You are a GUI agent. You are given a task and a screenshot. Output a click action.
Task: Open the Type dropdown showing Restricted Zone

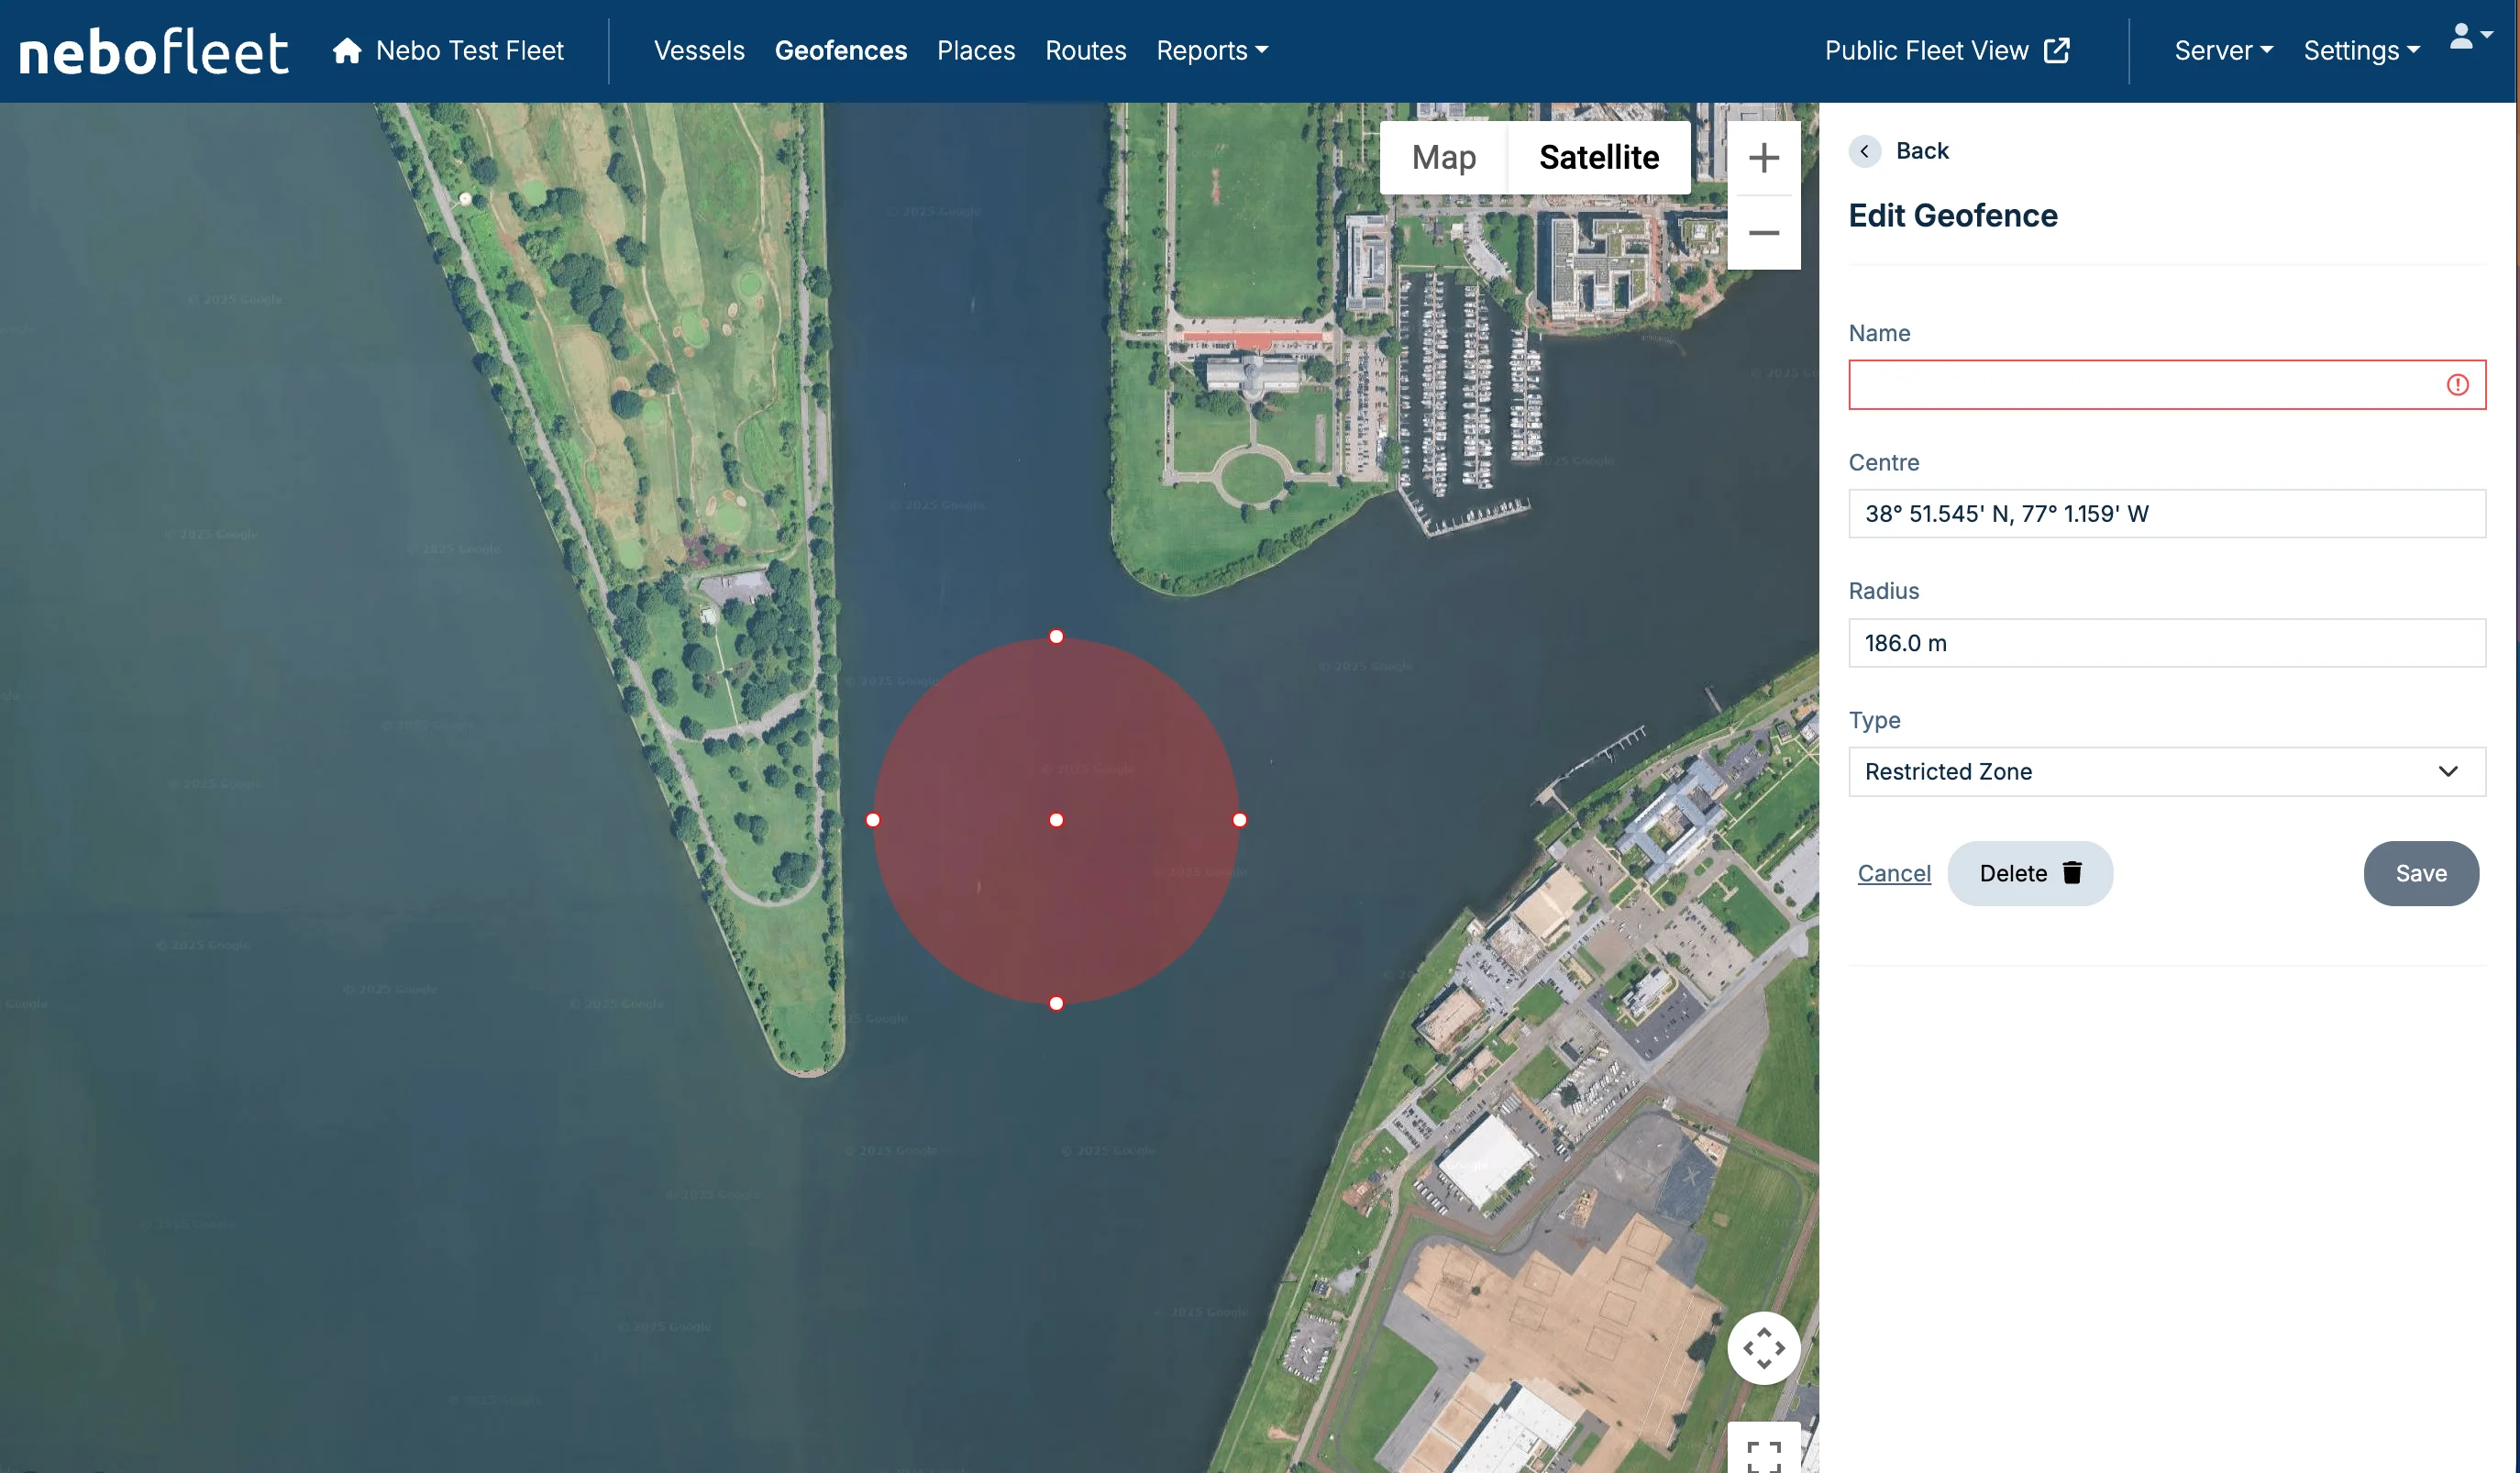[x=2166, y=771]
